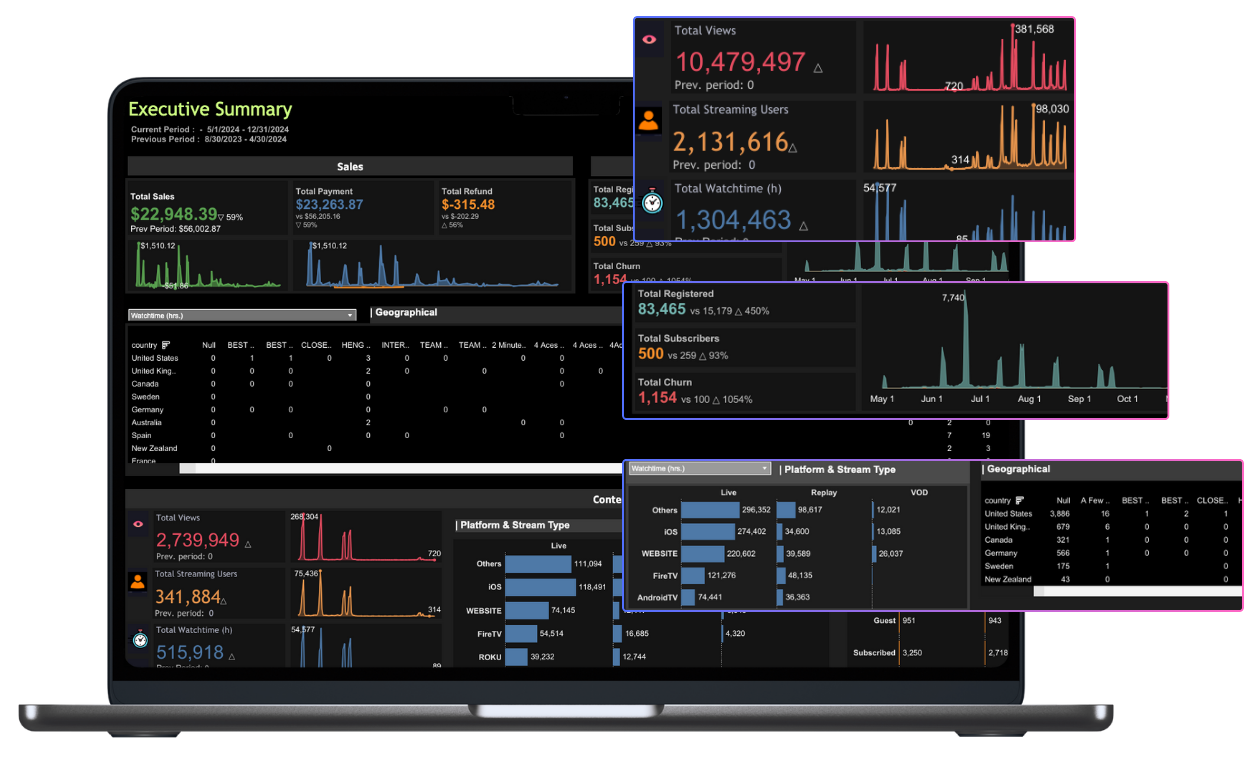Select the Total Refund $-315.48 card
Viewport: 1244px width, 768px height.
click(503, 205)
